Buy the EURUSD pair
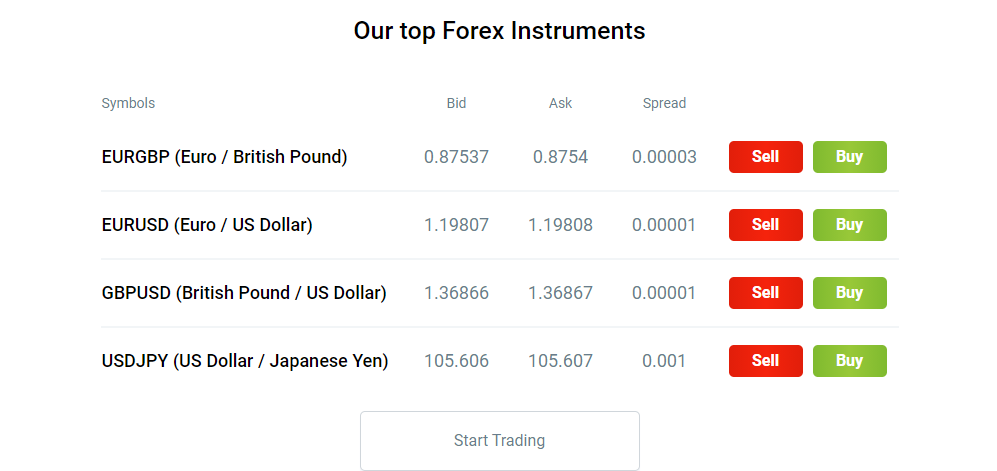The image size is (997, 471). click(849, 225)
